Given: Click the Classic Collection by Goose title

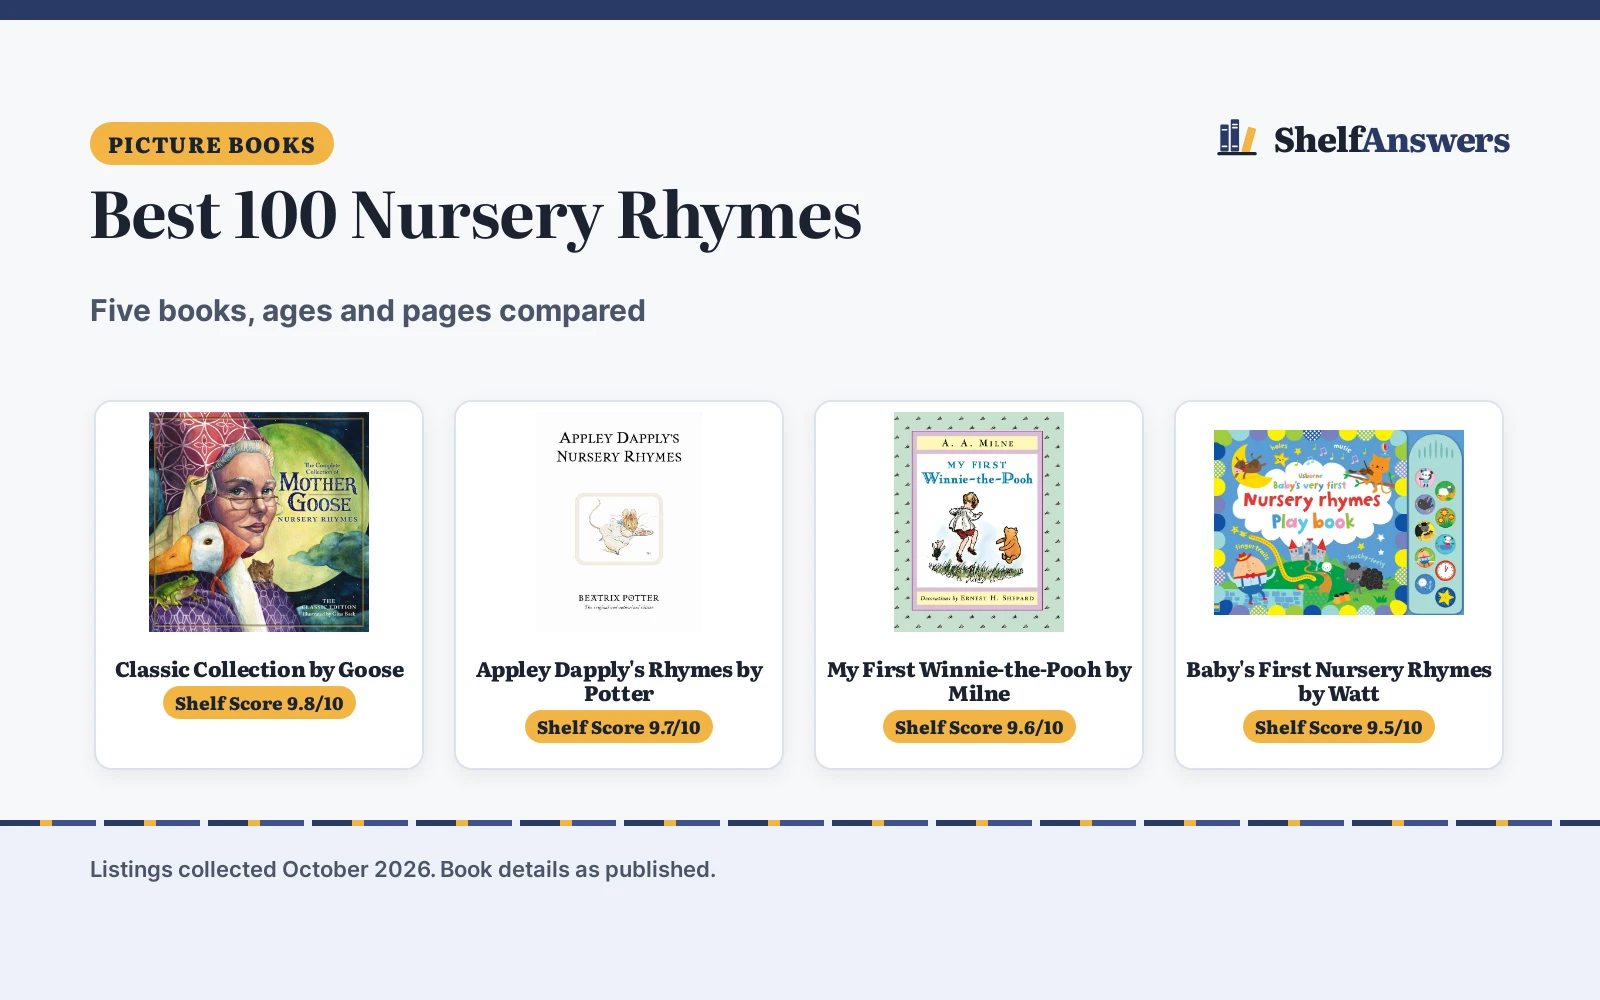Looking at the screenshot, I should (x=259, y=670).
